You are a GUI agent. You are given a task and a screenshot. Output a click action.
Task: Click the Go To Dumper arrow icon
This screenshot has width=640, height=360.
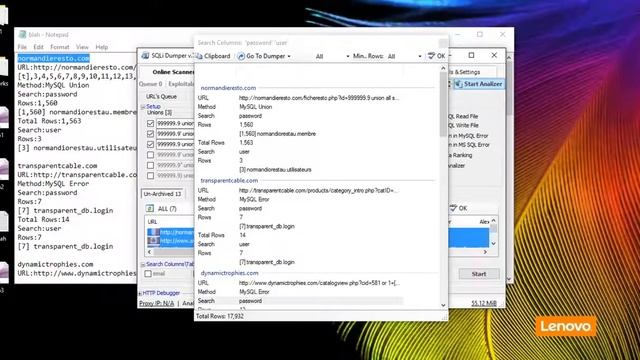coord(241,56)
